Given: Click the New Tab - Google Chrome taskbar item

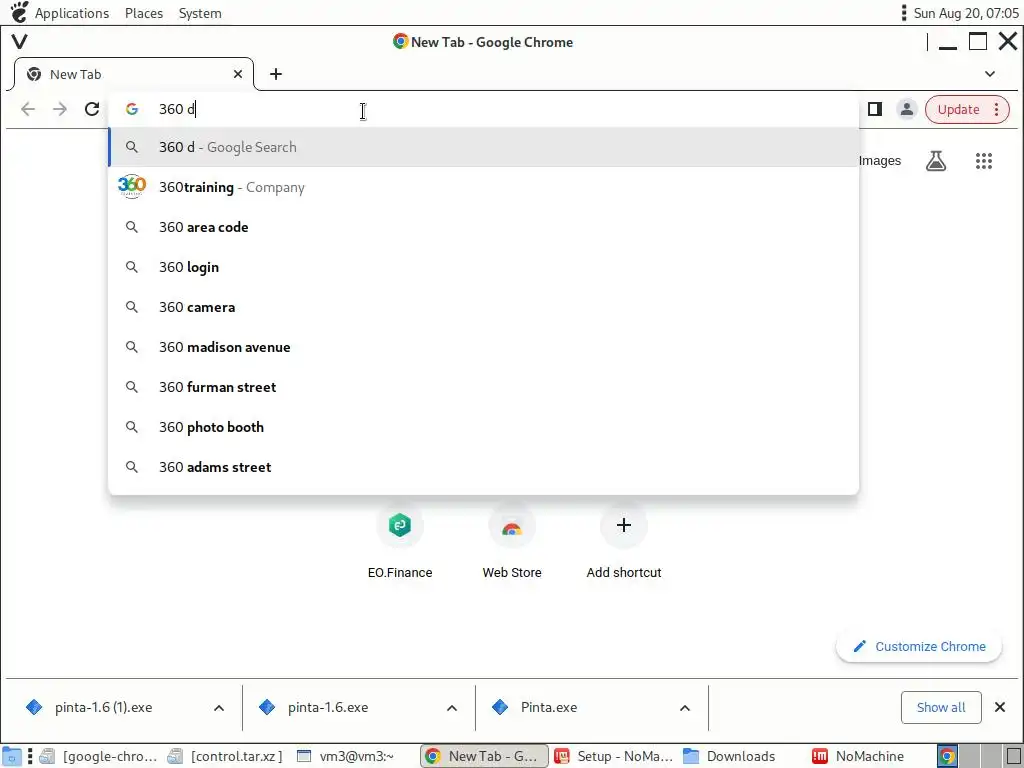Looking at the screenshot, I should point(484,756).
